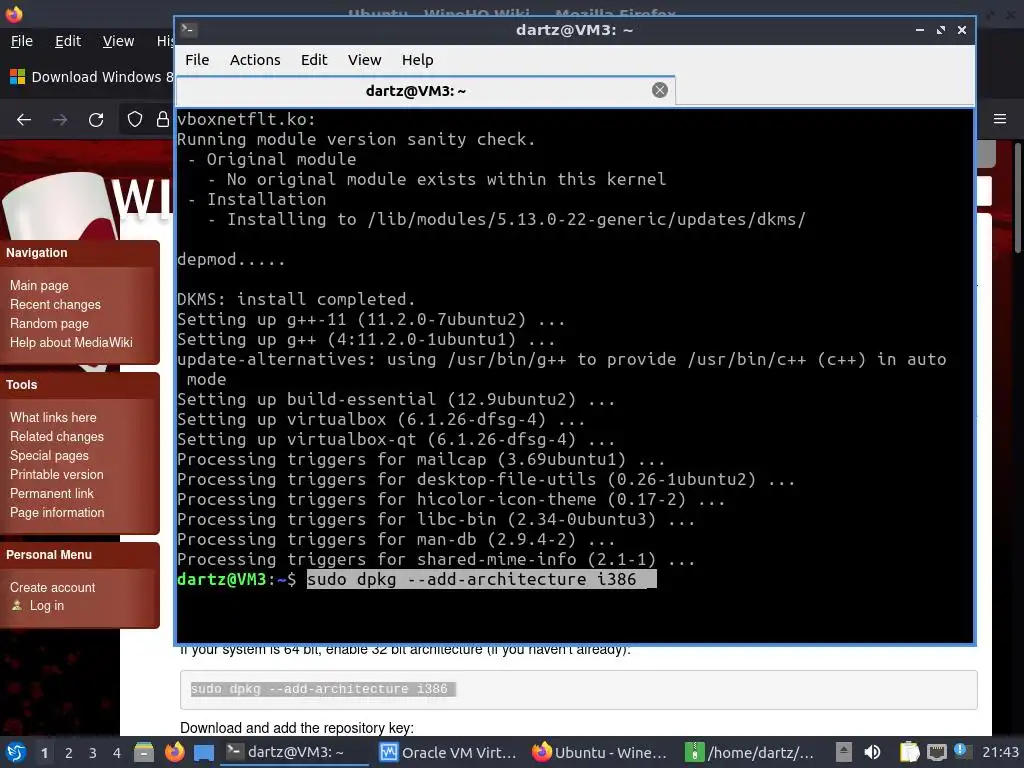Go forward in Firefox
The height and width of the screenshot is (768, 1024).
click(x=60, y=120)
